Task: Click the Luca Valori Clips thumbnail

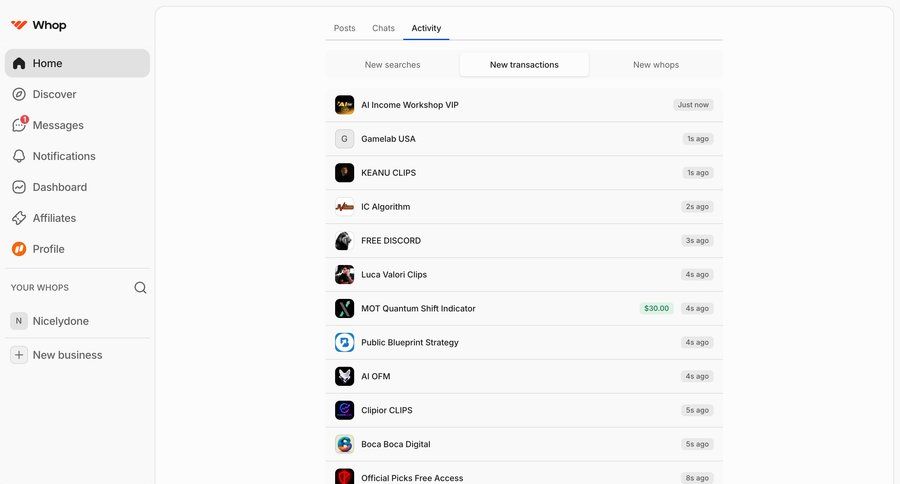Action: [344, 274]
